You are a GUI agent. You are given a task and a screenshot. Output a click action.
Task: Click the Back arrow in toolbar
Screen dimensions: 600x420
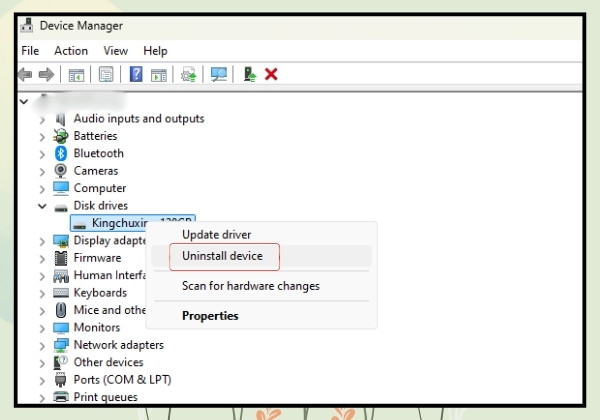point(25,74)
